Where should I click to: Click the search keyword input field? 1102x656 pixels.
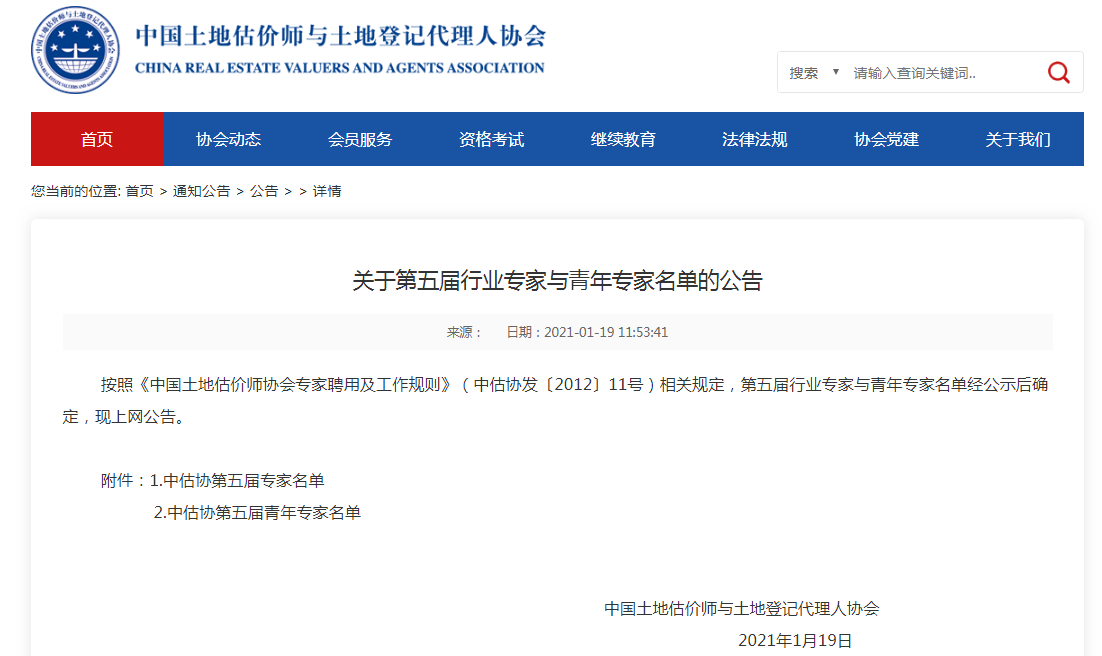943,73
